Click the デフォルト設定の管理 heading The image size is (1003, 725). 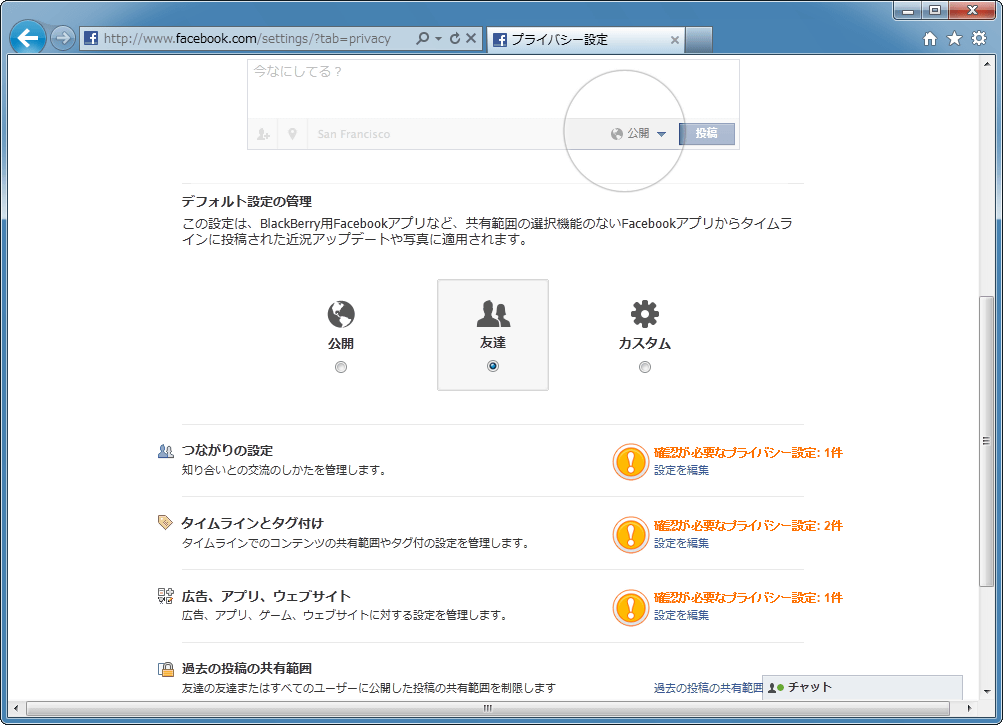247,202
